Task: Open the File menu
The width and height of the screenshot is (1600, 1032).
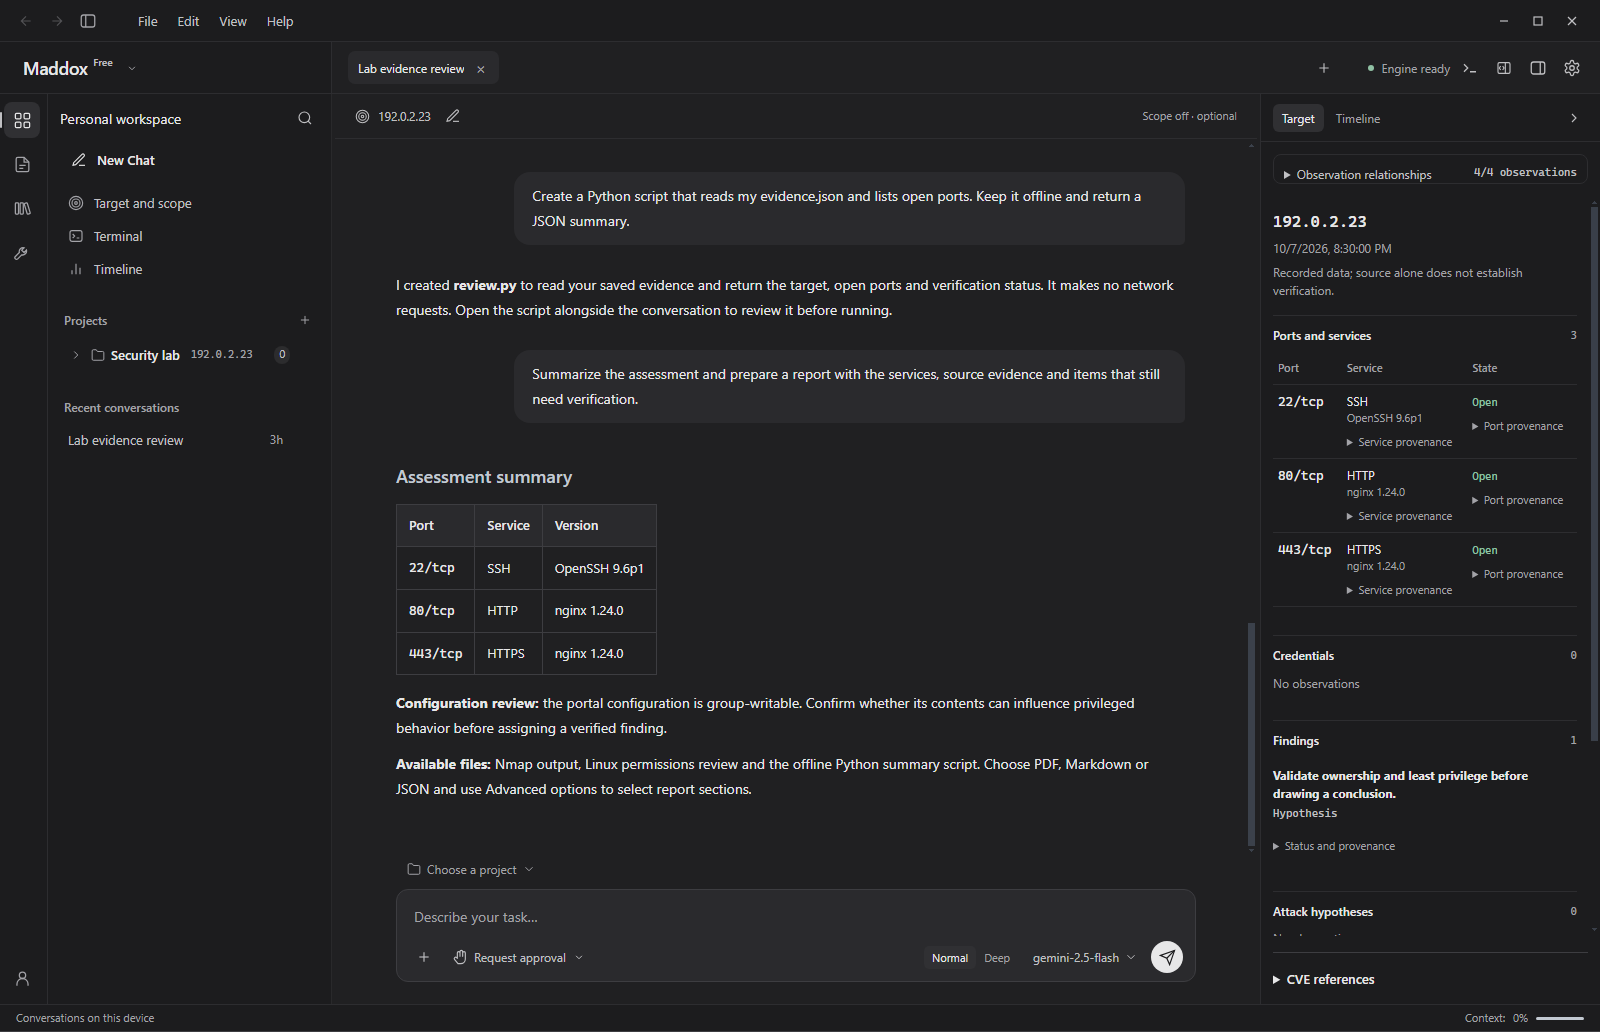Action: point(148,21)
